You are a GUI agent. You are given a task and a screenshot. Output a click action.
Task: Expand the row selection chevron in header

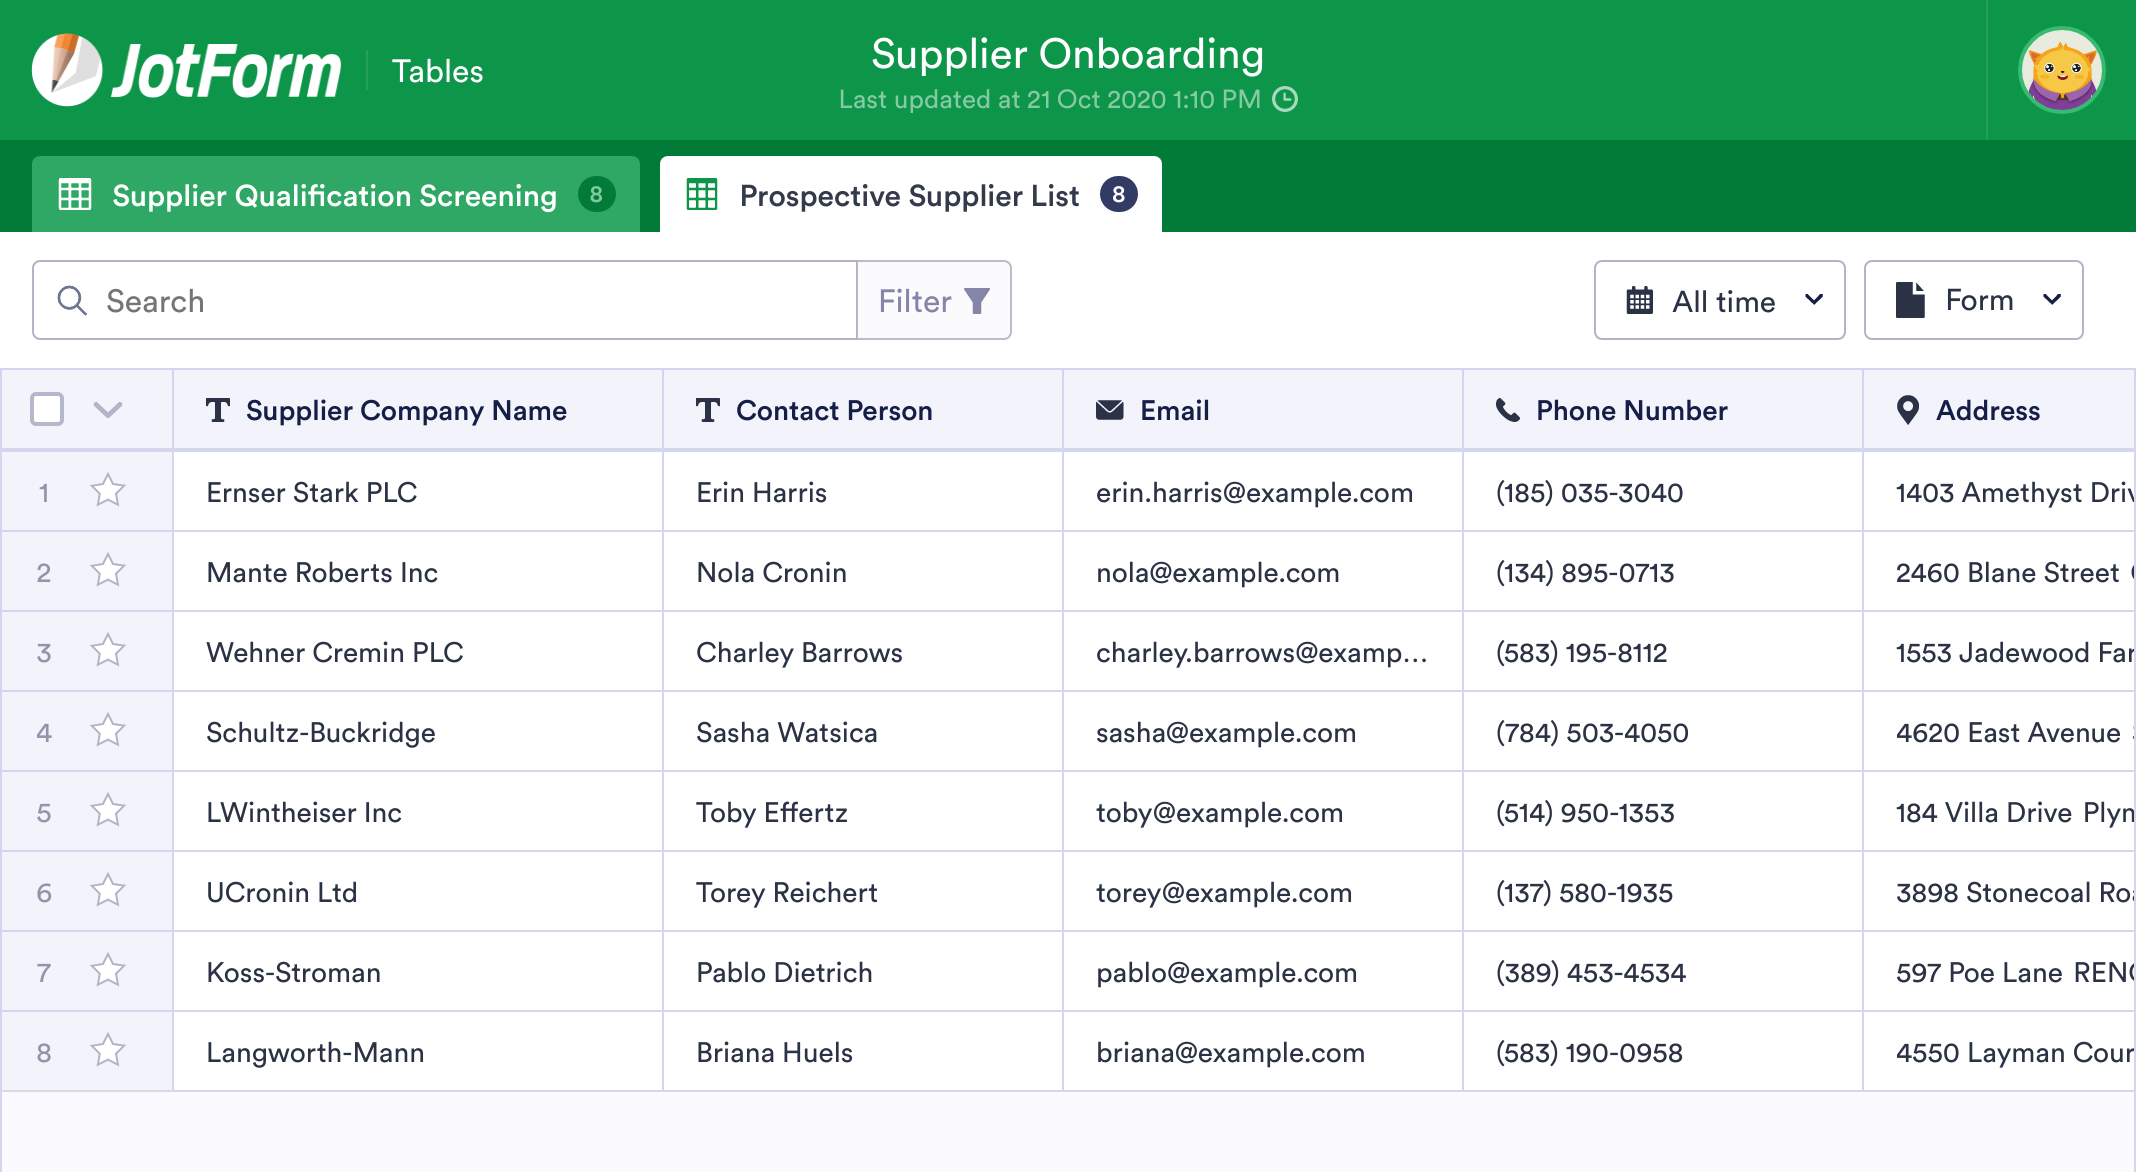107,409
